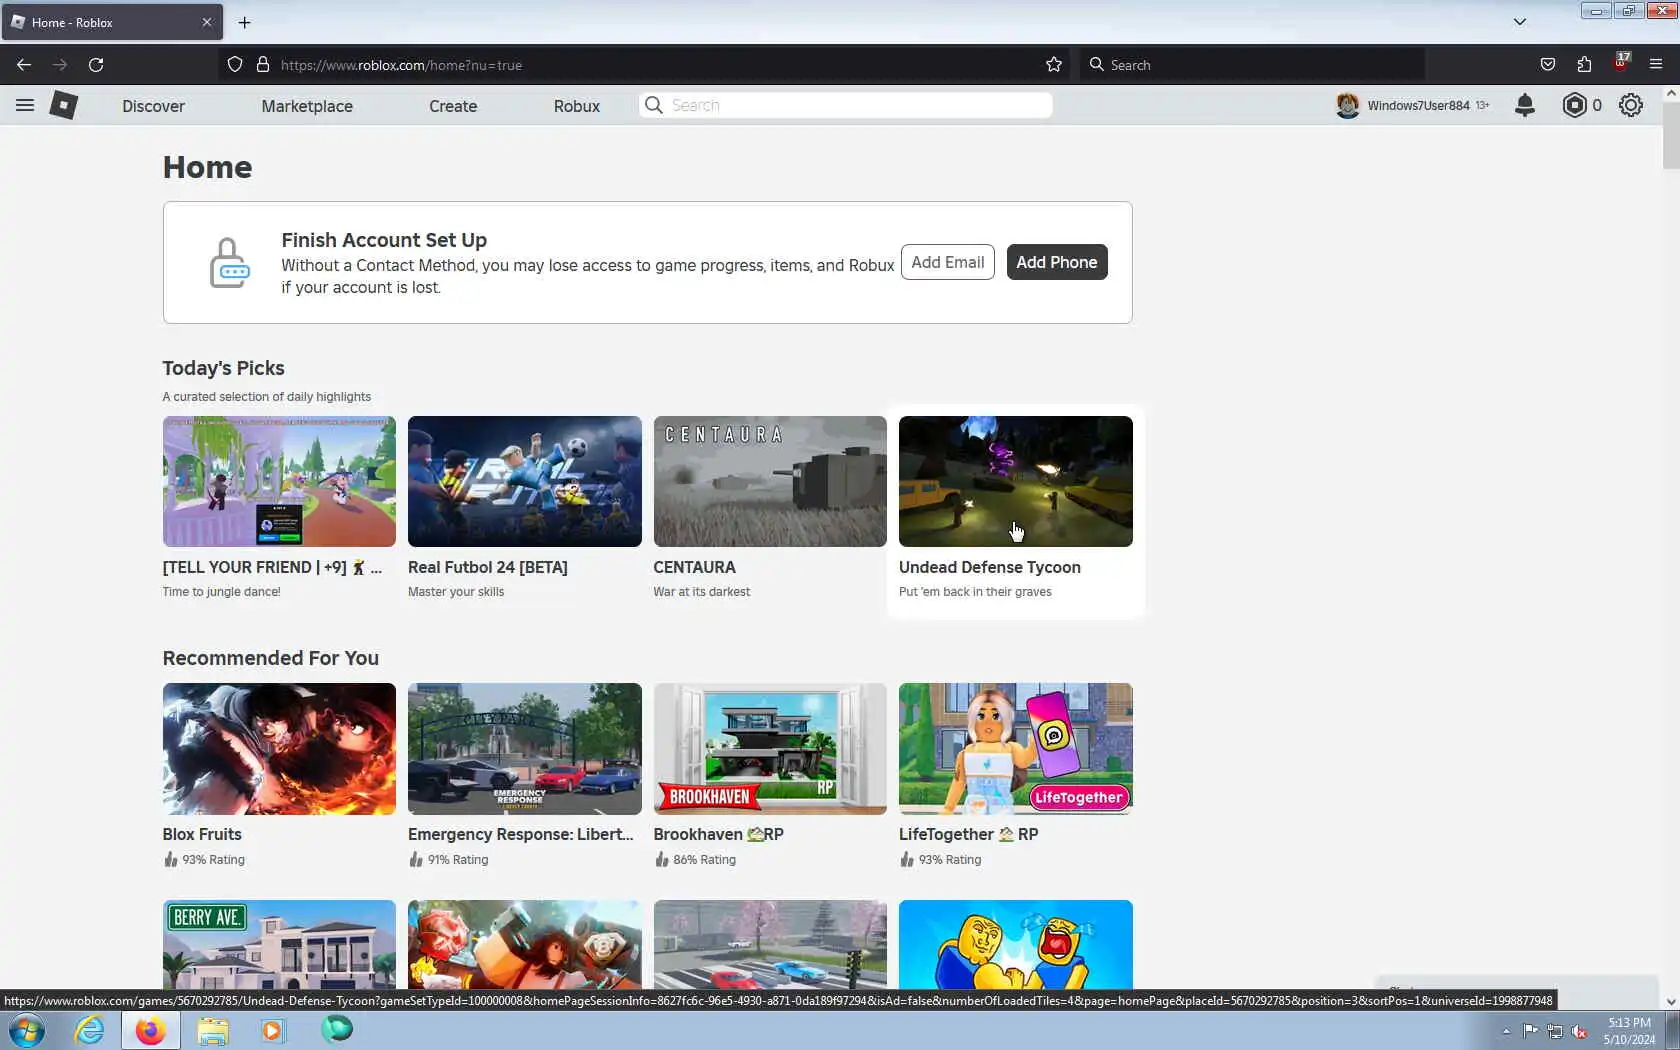
Task: Expand the list all tabs dropdown
Action: click(1519, 22)
